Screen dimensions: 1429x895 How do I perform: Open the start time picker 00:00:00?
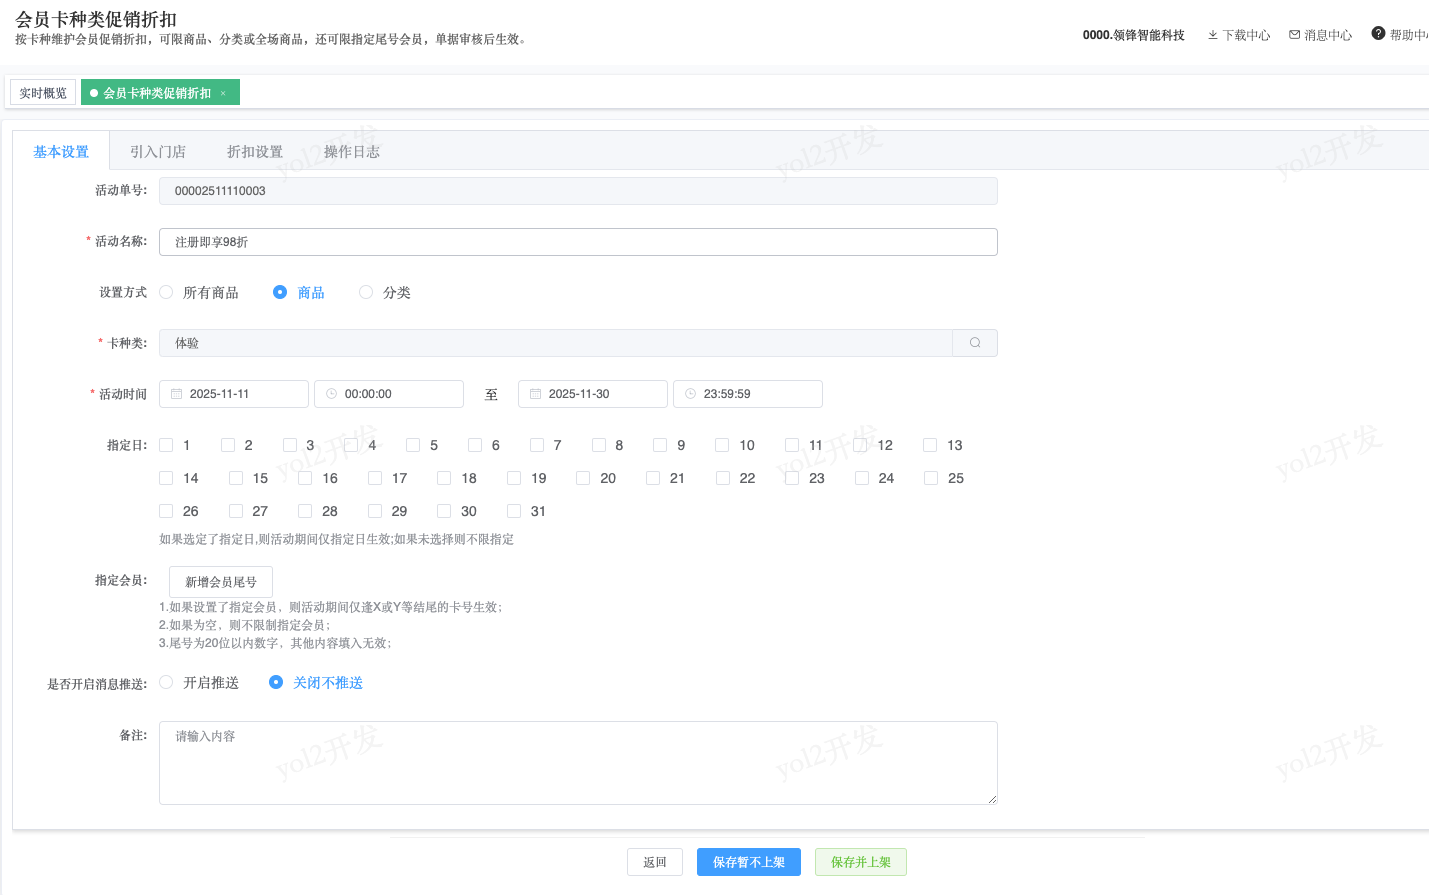tap(389, 394)
